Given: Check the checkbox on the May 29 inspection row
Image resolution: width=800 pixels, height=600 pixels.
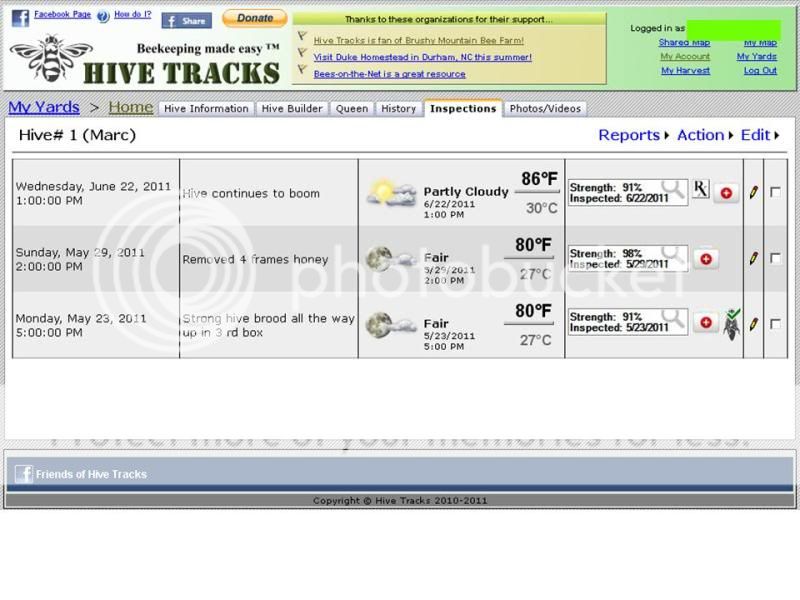Looking at the screenshot, I should (775, 257).
